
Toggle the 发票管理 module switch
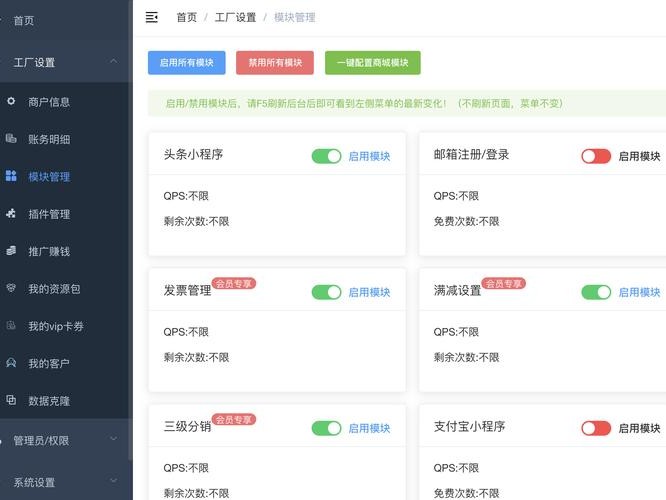(326, 292)
